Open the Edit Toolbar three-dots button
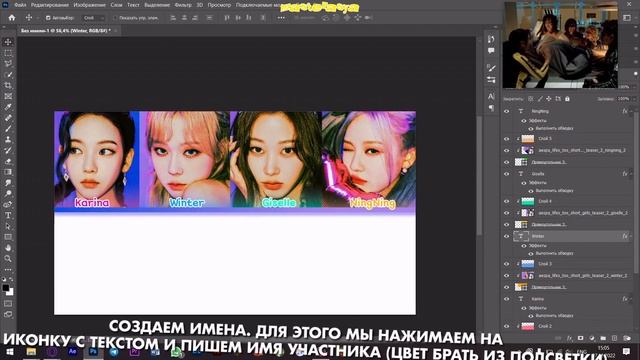The width and height of the screenshot is (640, 360). click(8, 270)
